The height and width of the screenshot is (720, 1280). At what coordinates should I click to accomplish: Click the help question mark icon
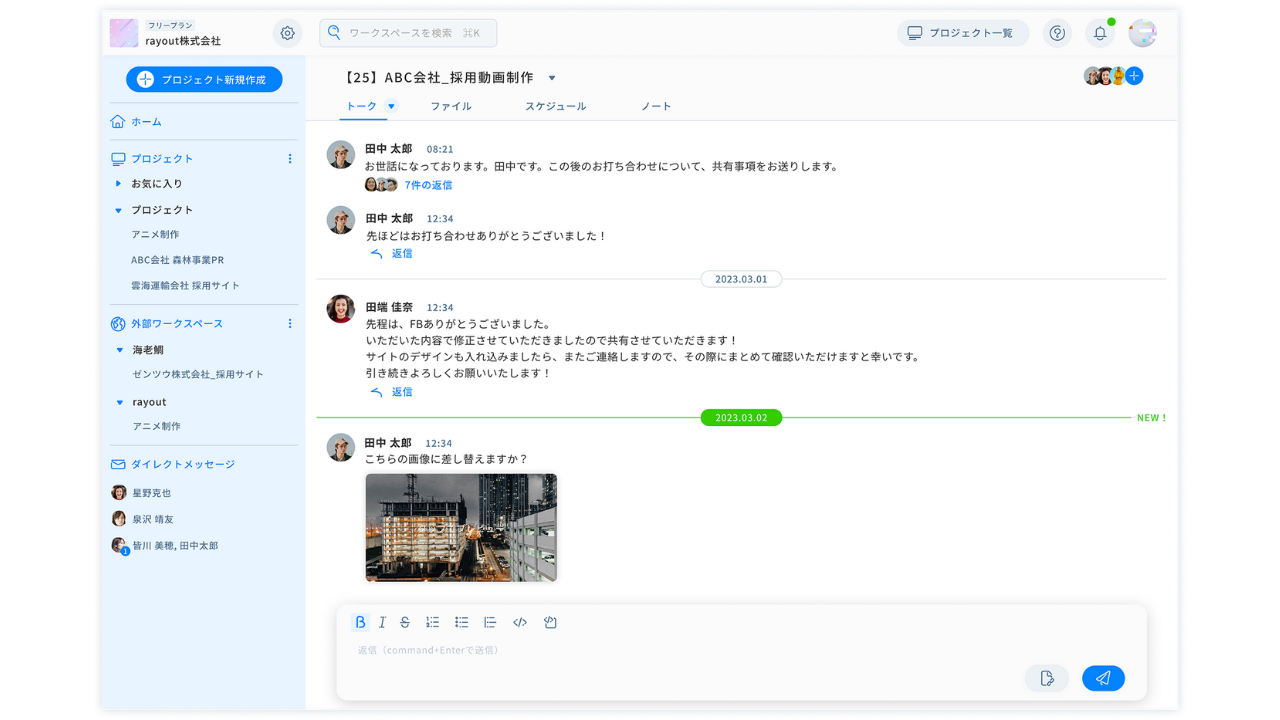tap(1057, 33)
